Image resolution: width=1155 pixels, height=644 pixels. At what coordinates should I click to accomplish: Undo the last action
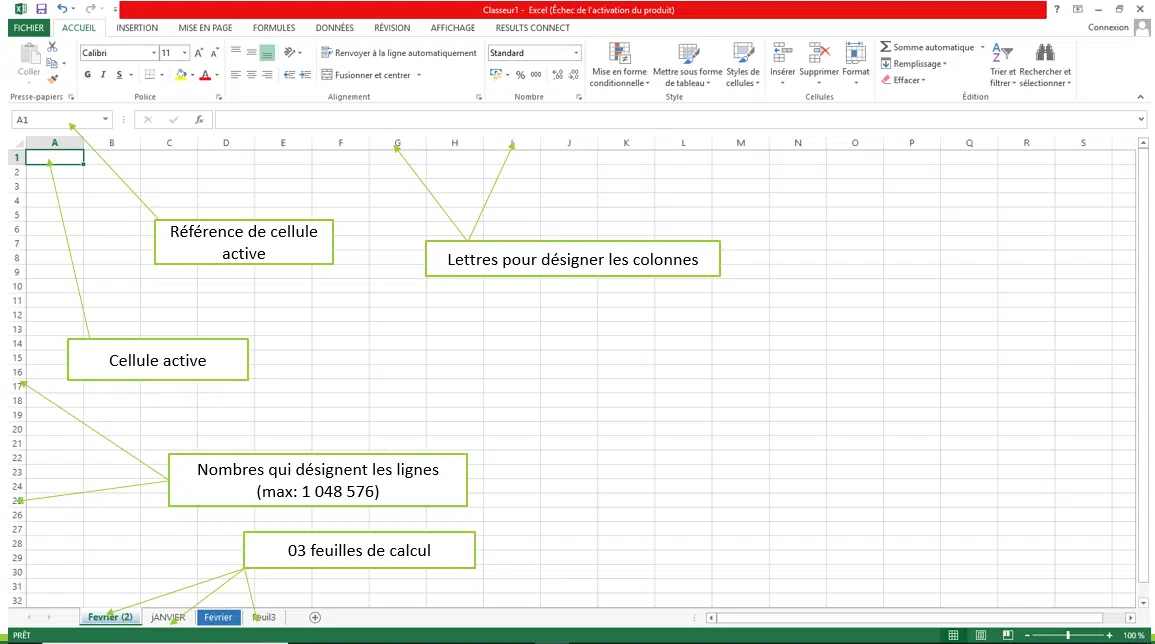63,9
